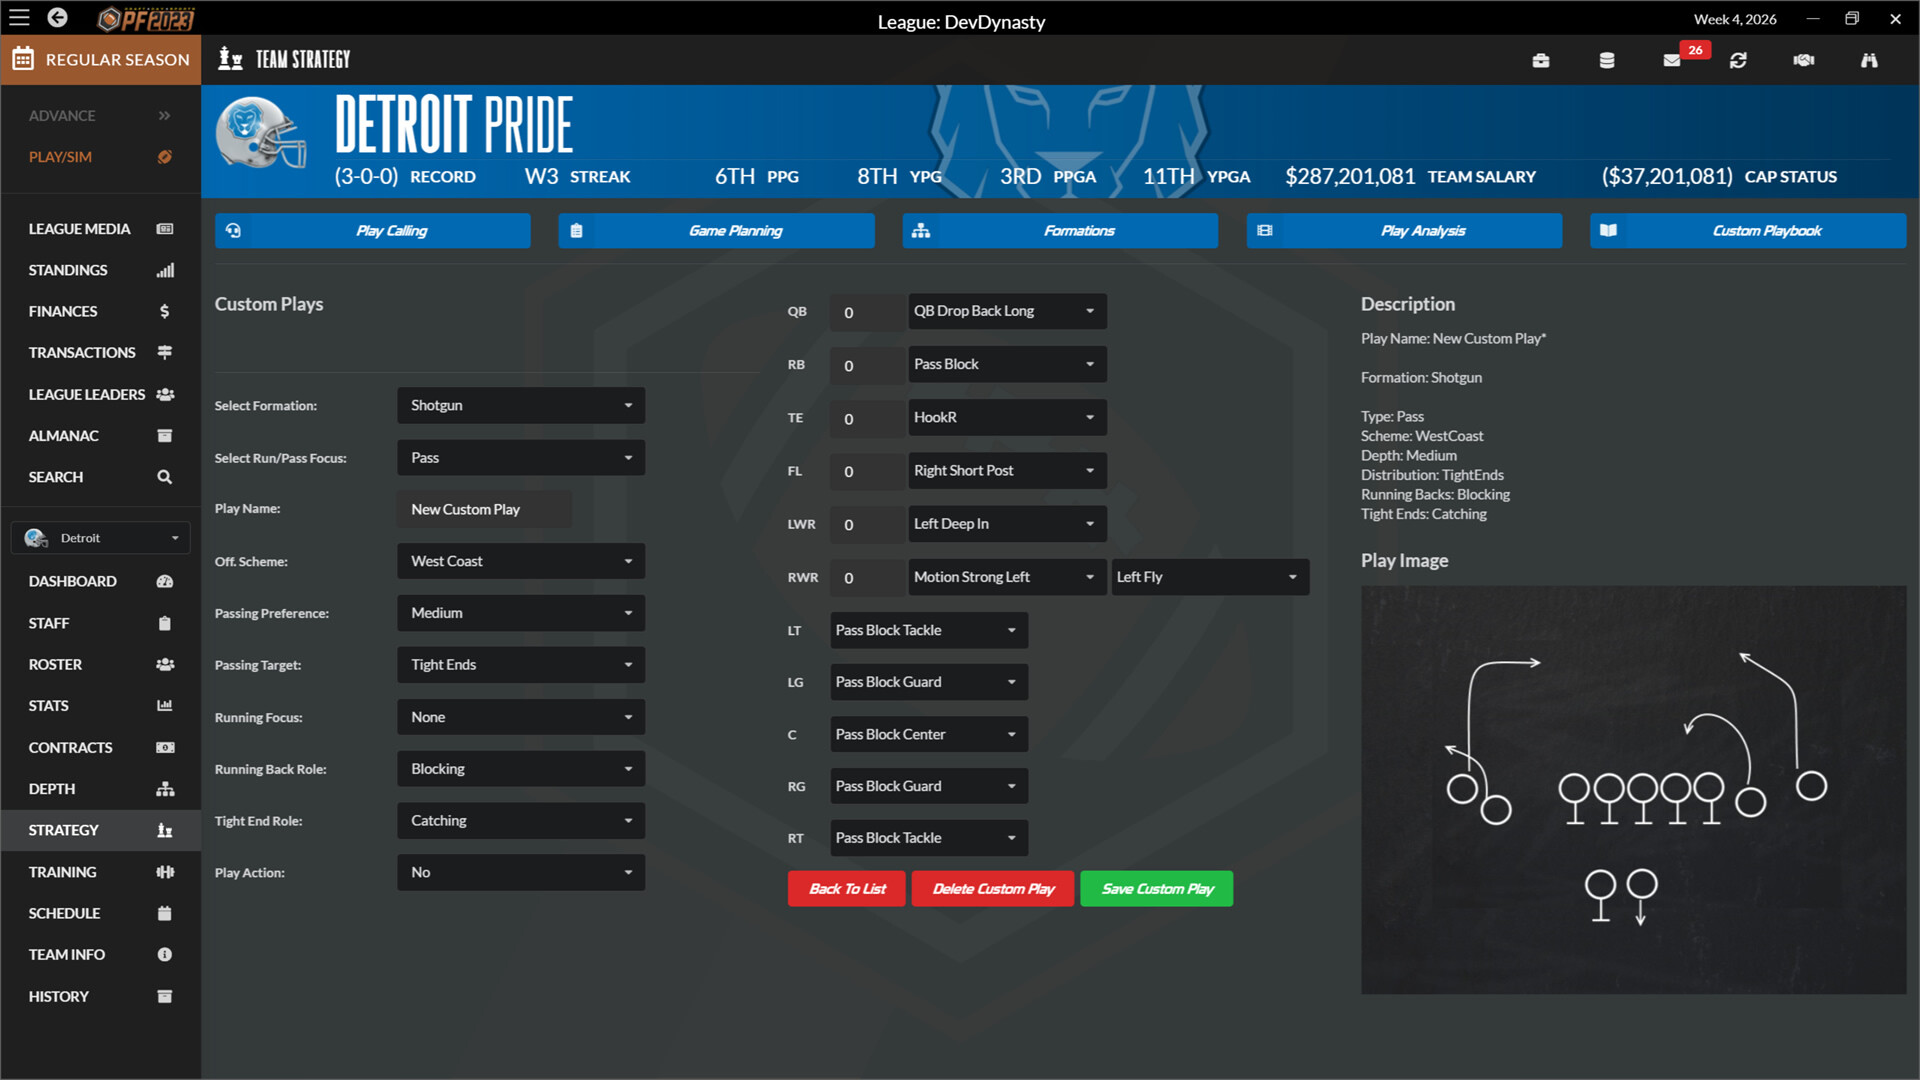Open the mail inbox showing 26 messages
The image size is (1920, 1080).
(x=1671, y=60)
